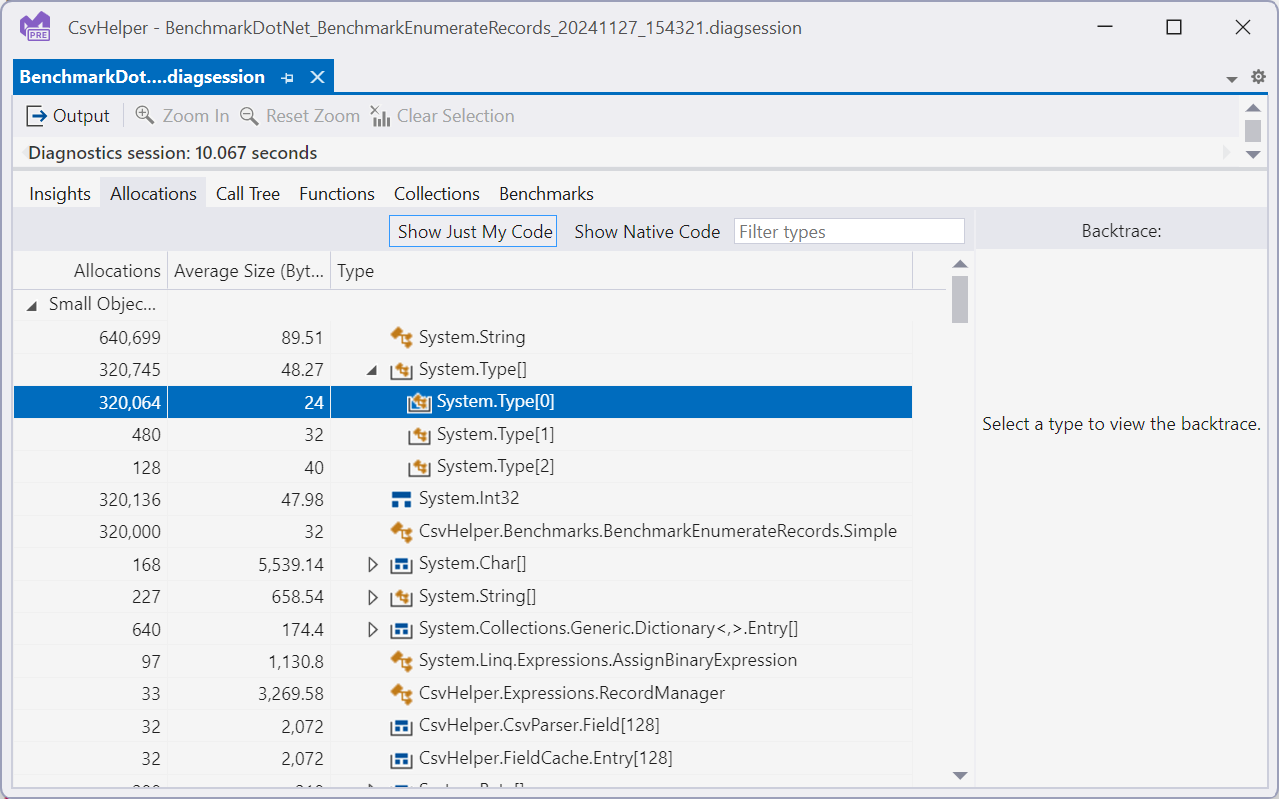Click the Reset Zoom magnifier icon
The image size is (1279, 799).
pos(249,116)
